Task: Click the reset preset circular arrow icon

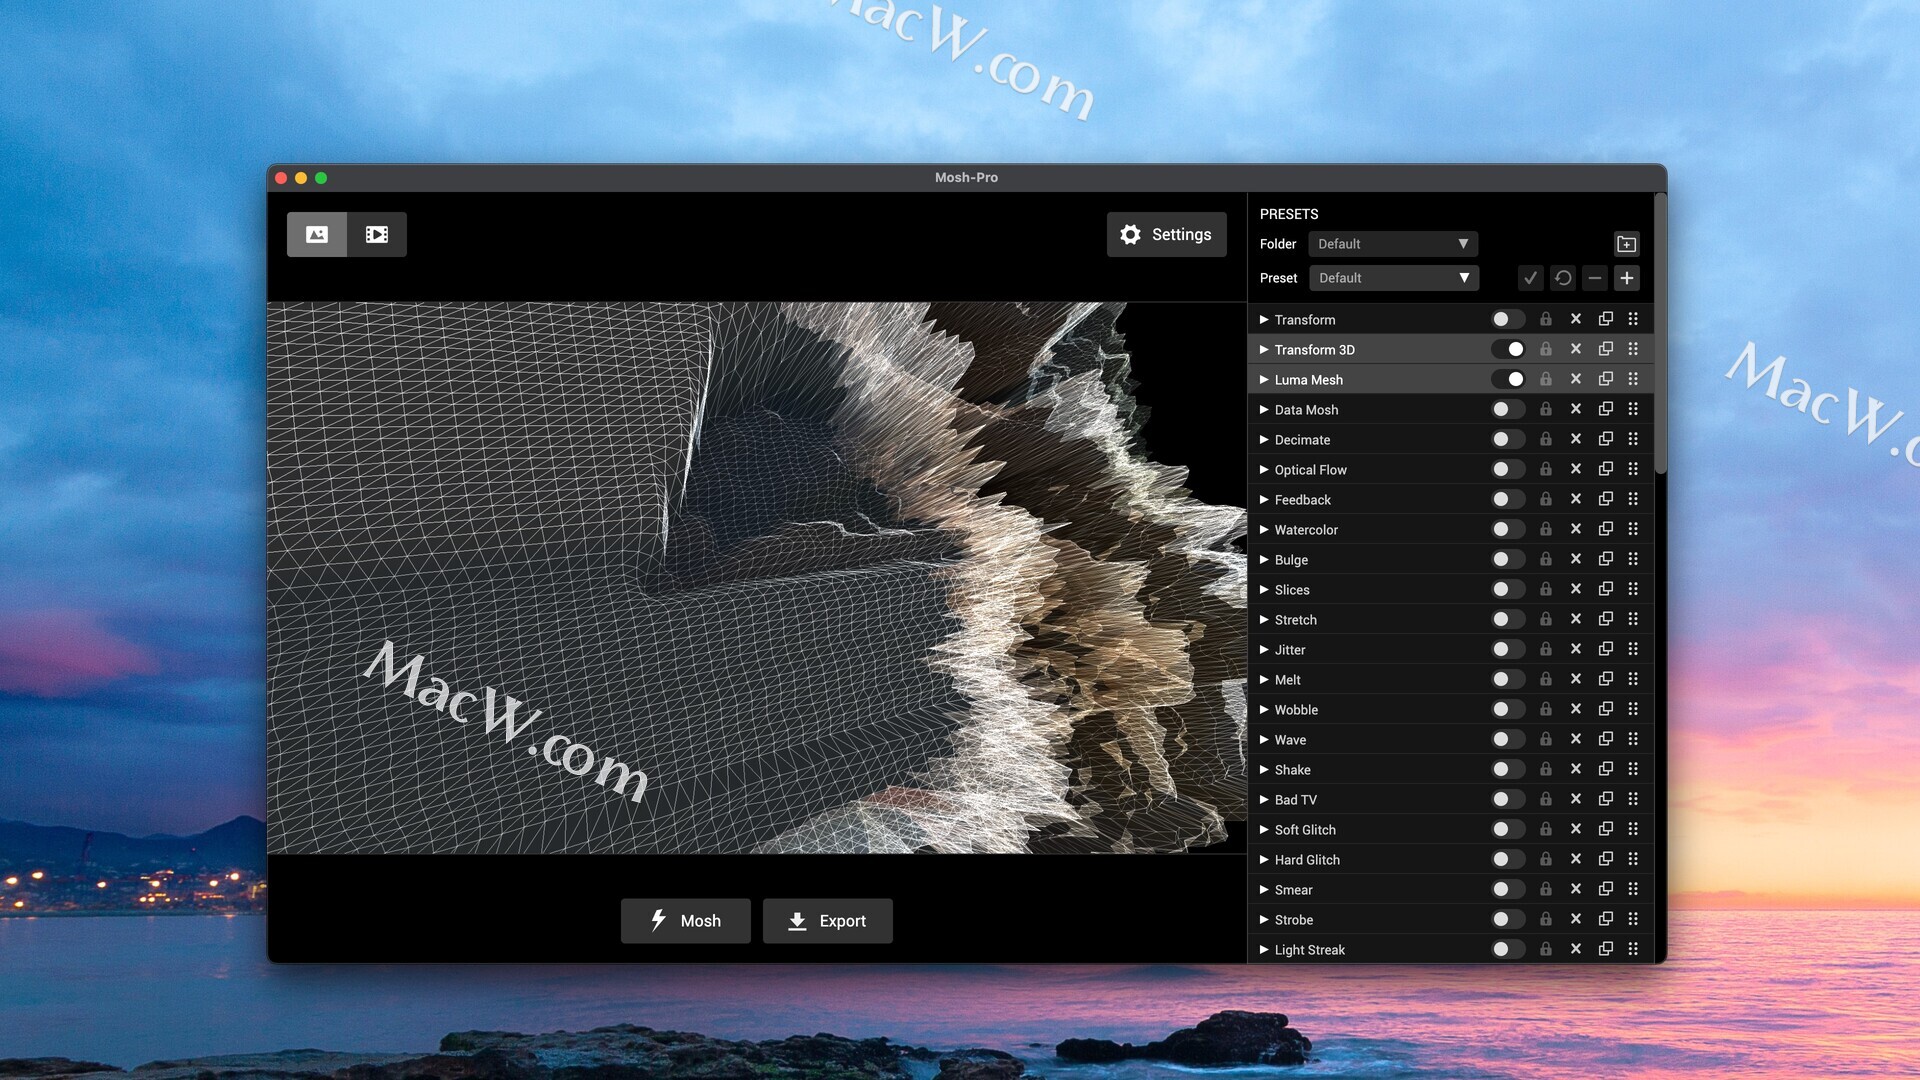Action: (x=1563, y=278)
